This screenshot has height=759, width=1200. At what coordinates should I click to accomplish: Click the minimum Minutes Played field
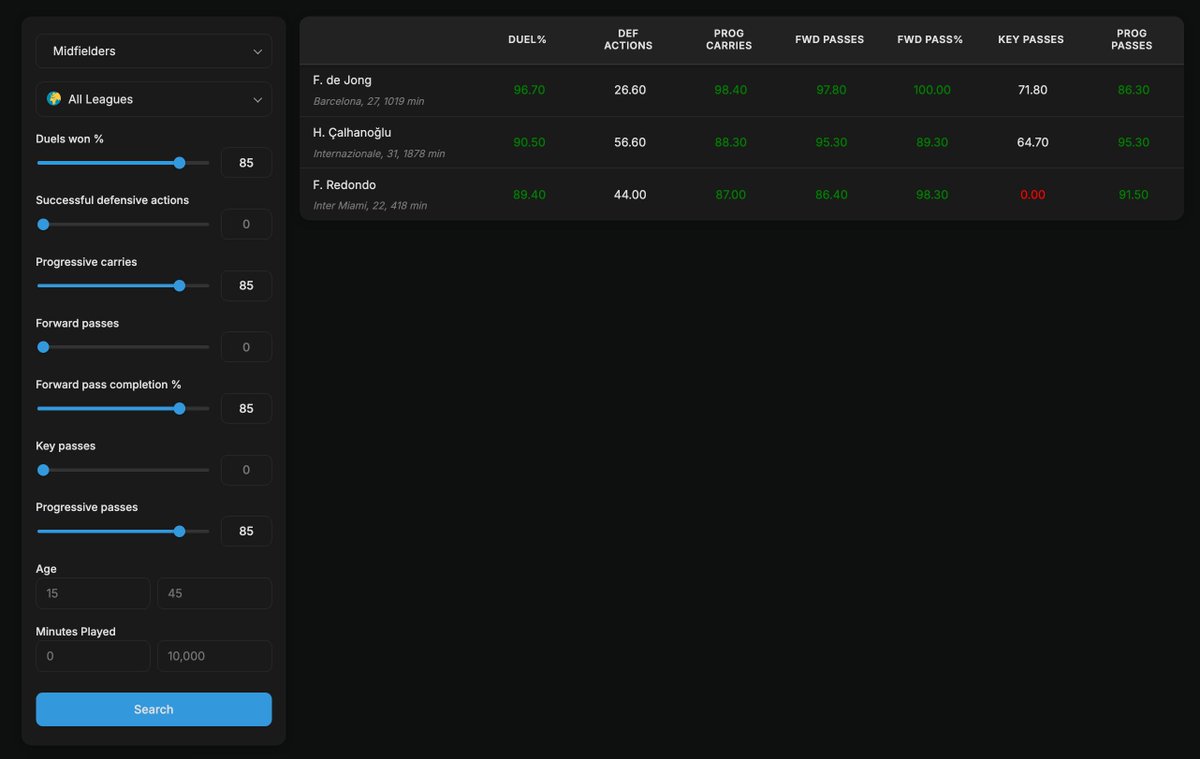[93, 656]
